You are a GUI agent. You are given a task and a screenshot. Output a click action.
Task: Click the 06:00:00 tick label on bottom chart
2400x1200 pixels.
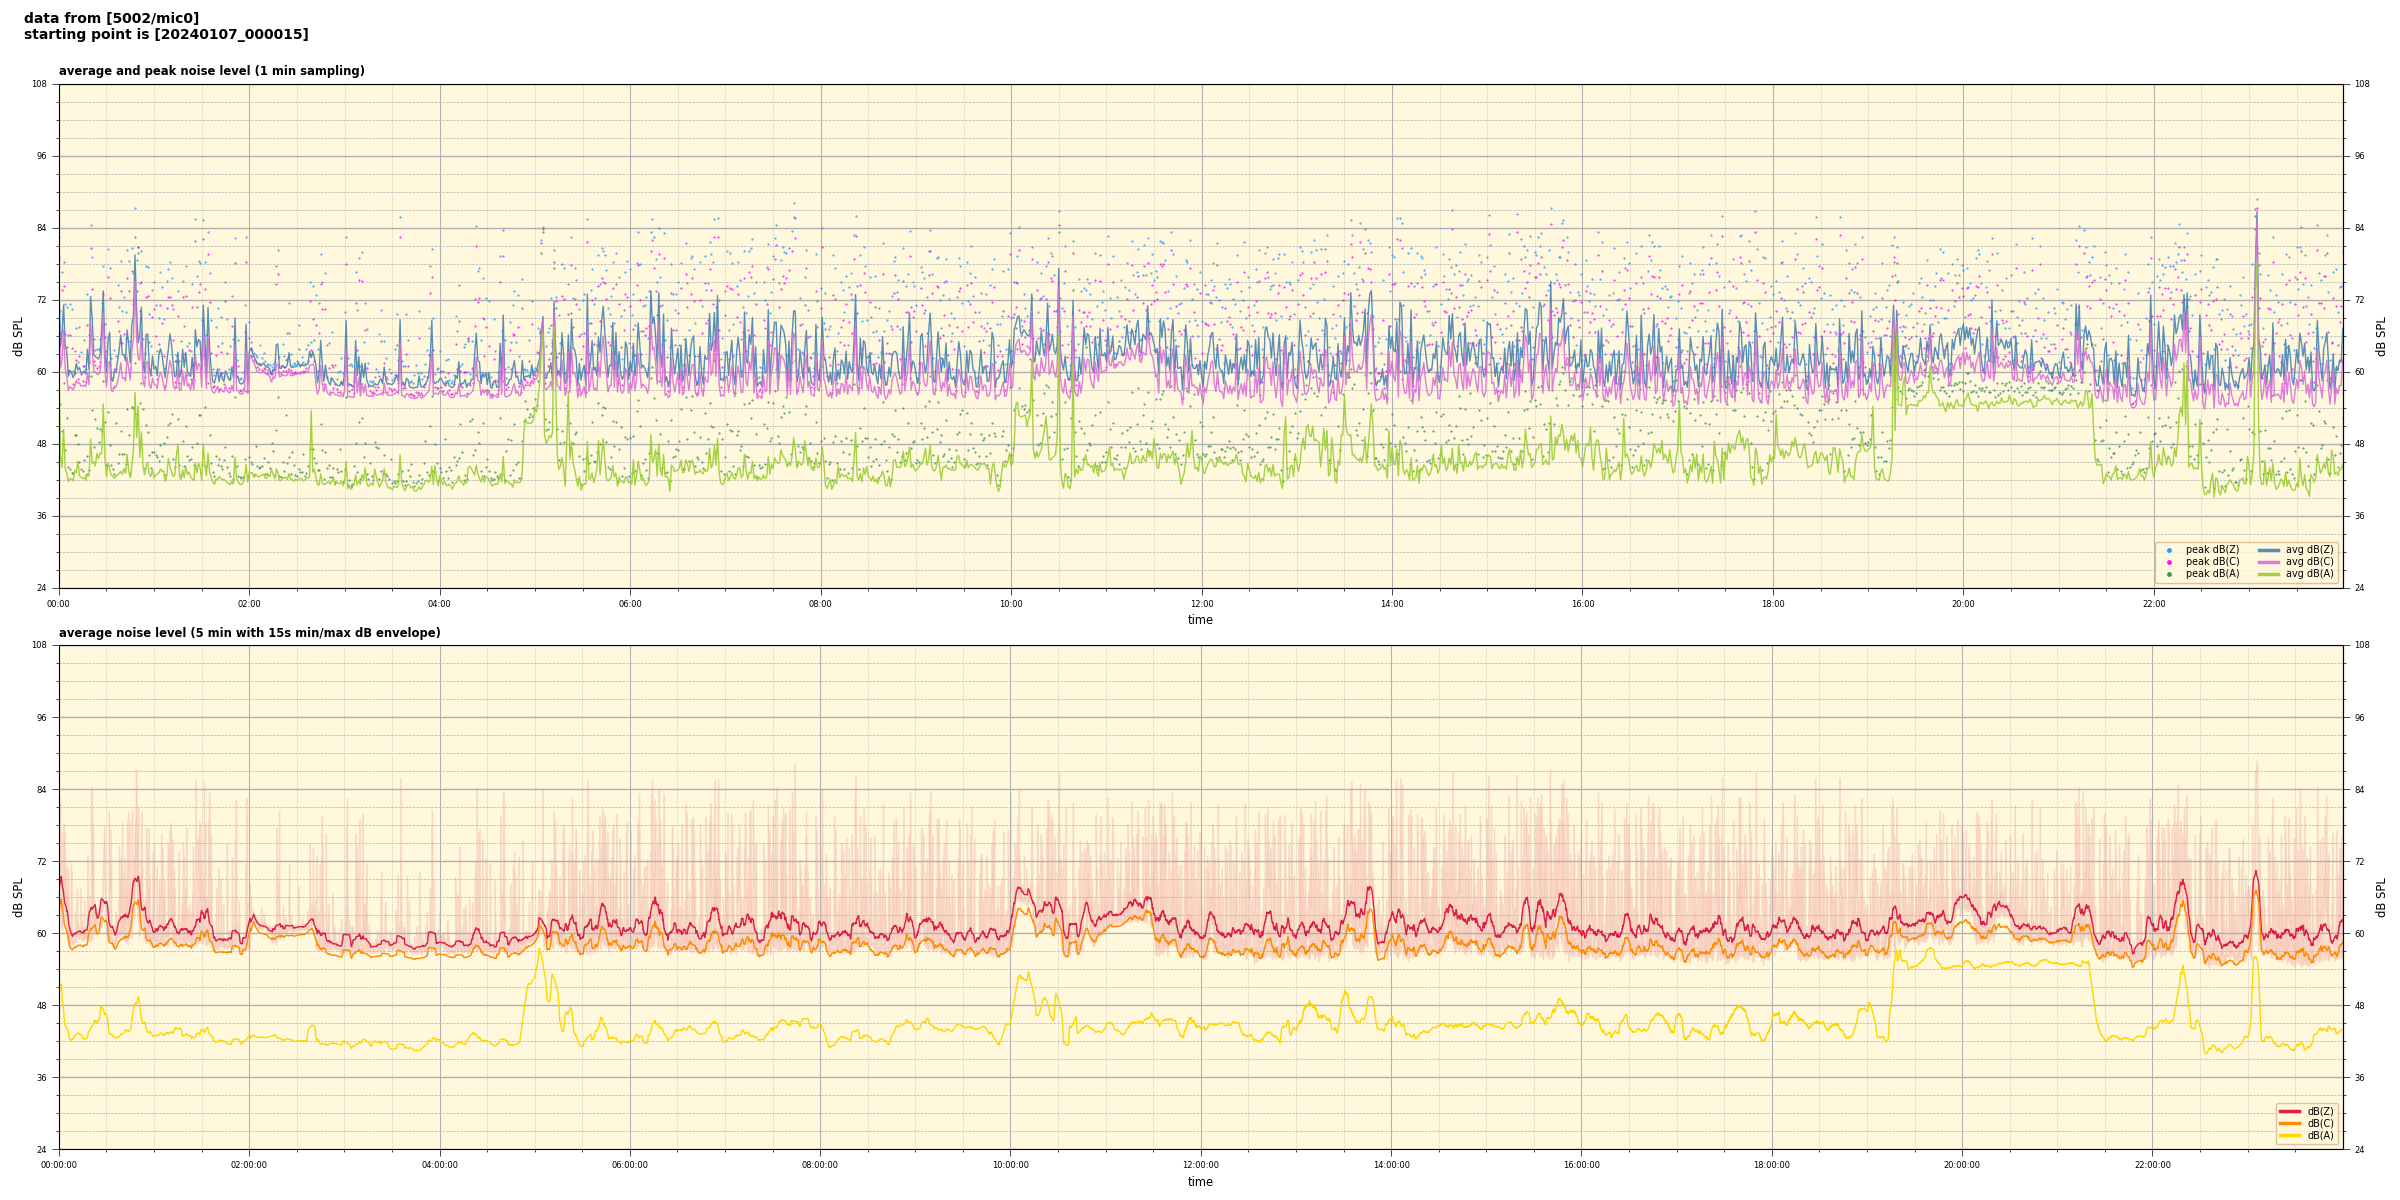[630, 1165]
